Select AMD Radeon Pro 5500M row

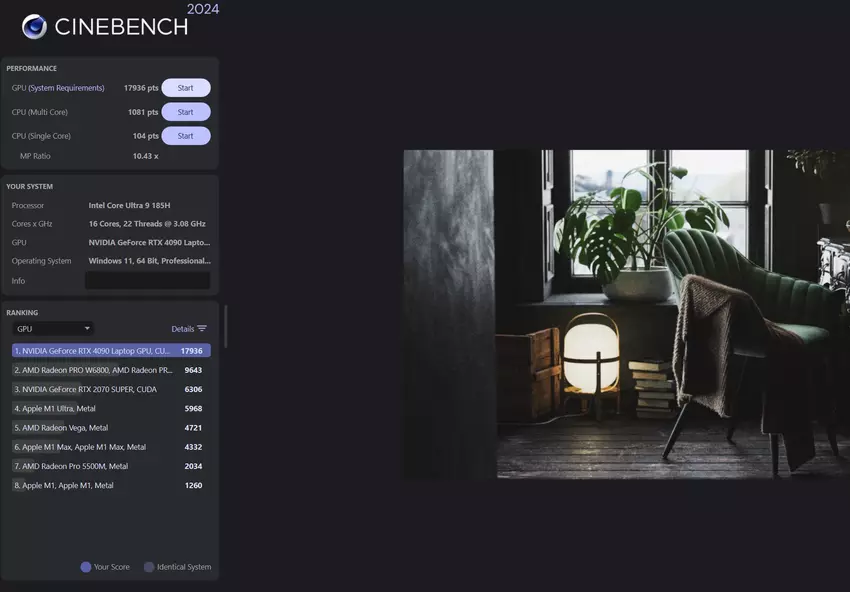pos(111,466)
